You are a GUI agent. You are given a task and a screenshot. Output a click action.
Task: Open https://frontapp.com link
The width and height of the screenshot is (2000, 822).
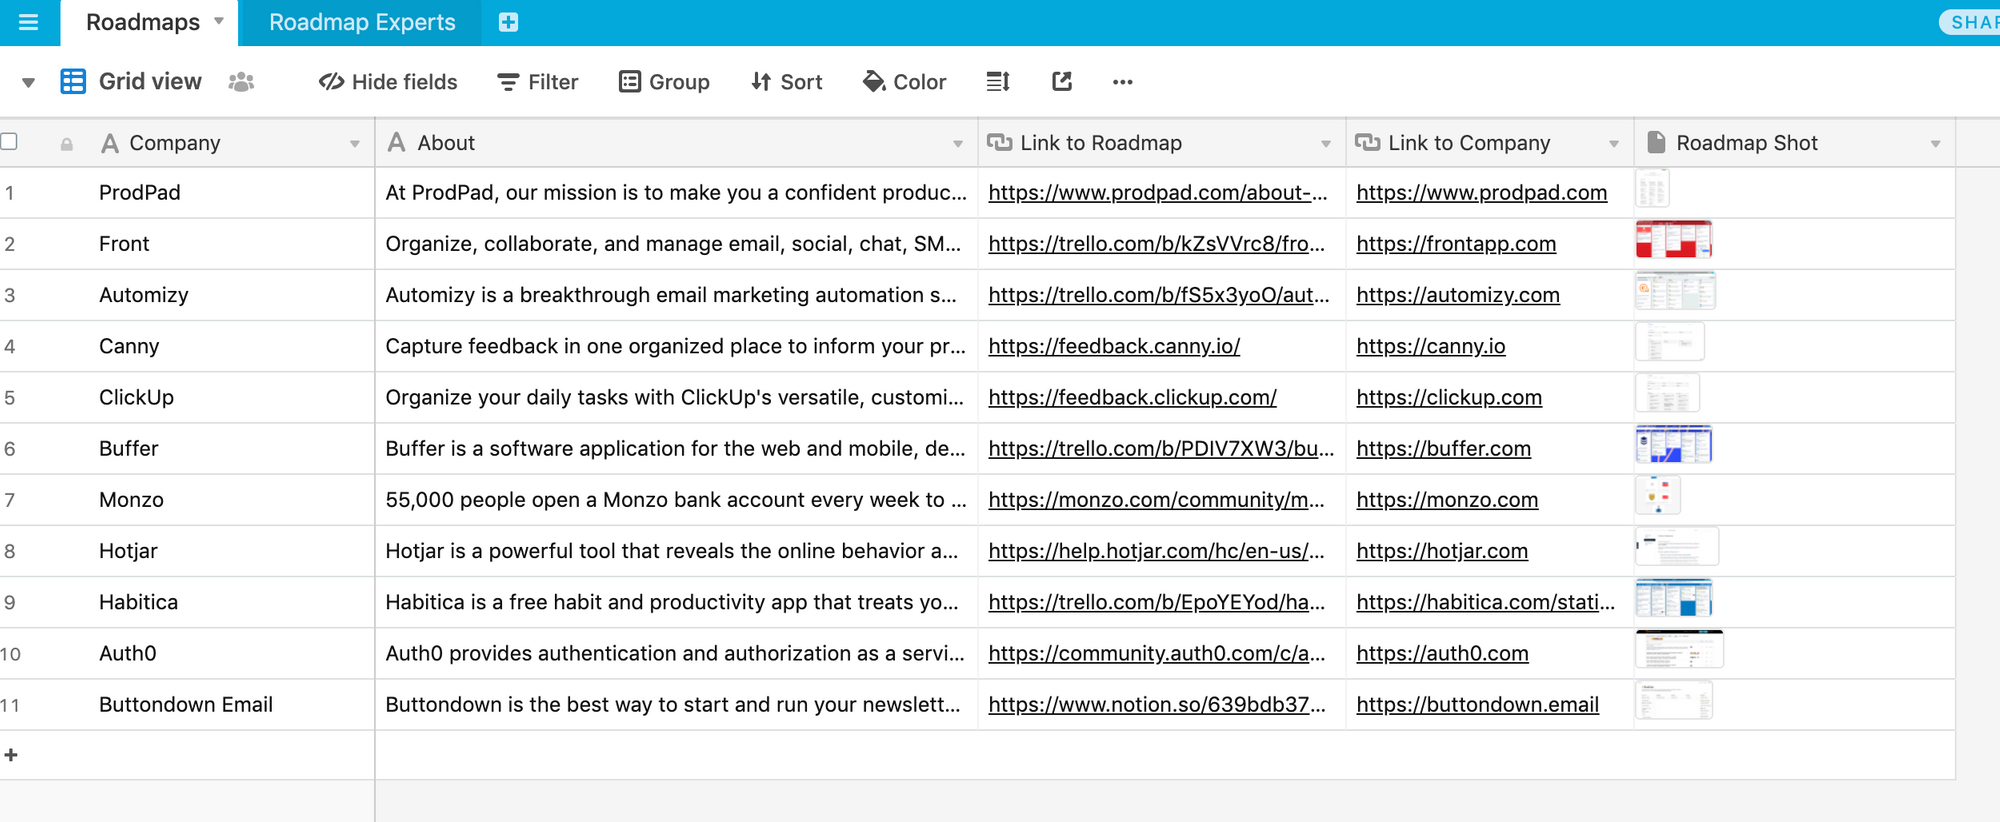(1456, 243)
